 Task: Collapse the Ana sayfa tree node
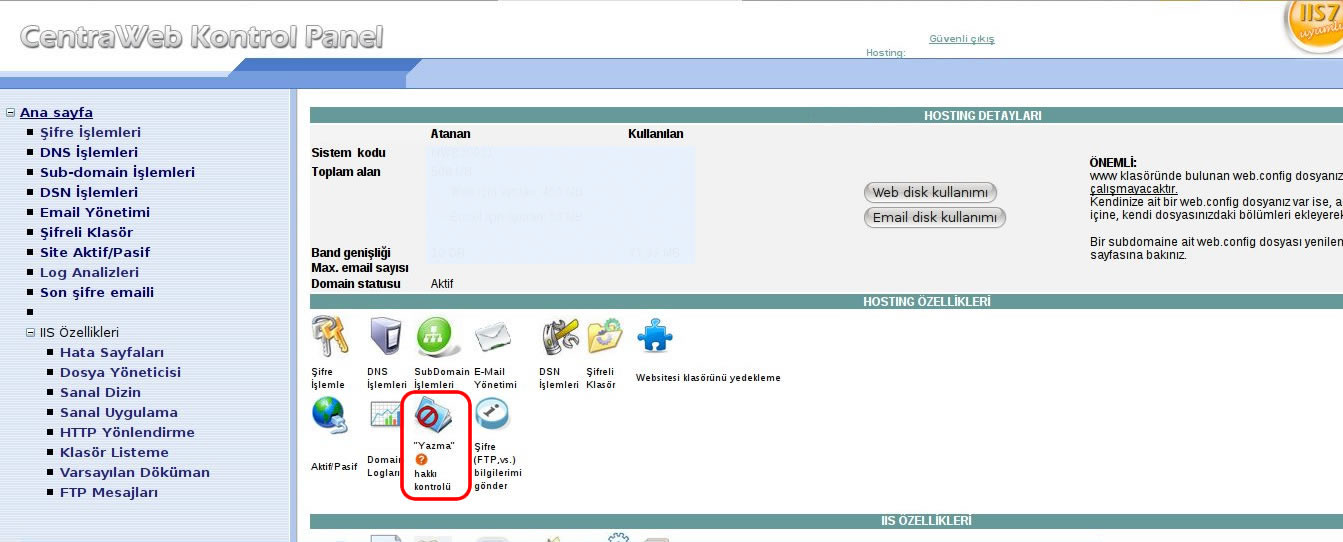(10, 113)
